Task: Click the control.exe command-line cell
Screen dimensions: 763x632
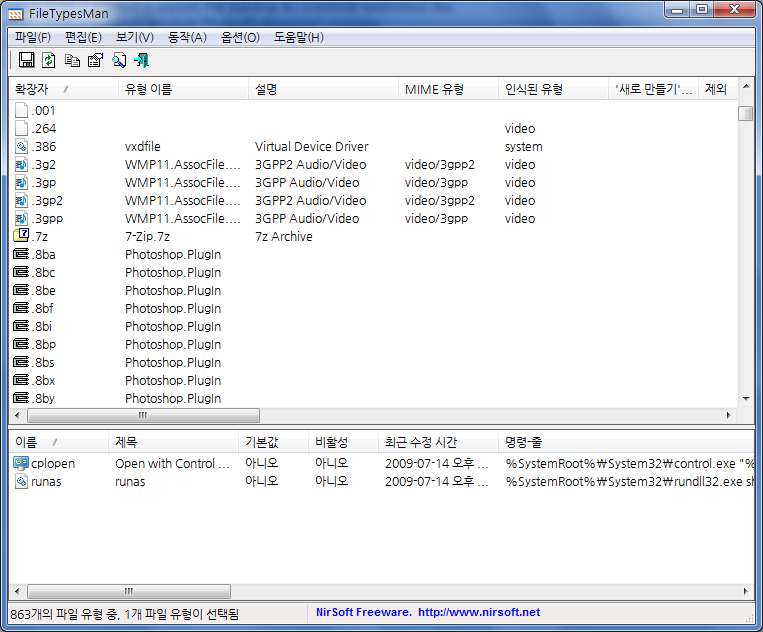Action: point(629,464)
